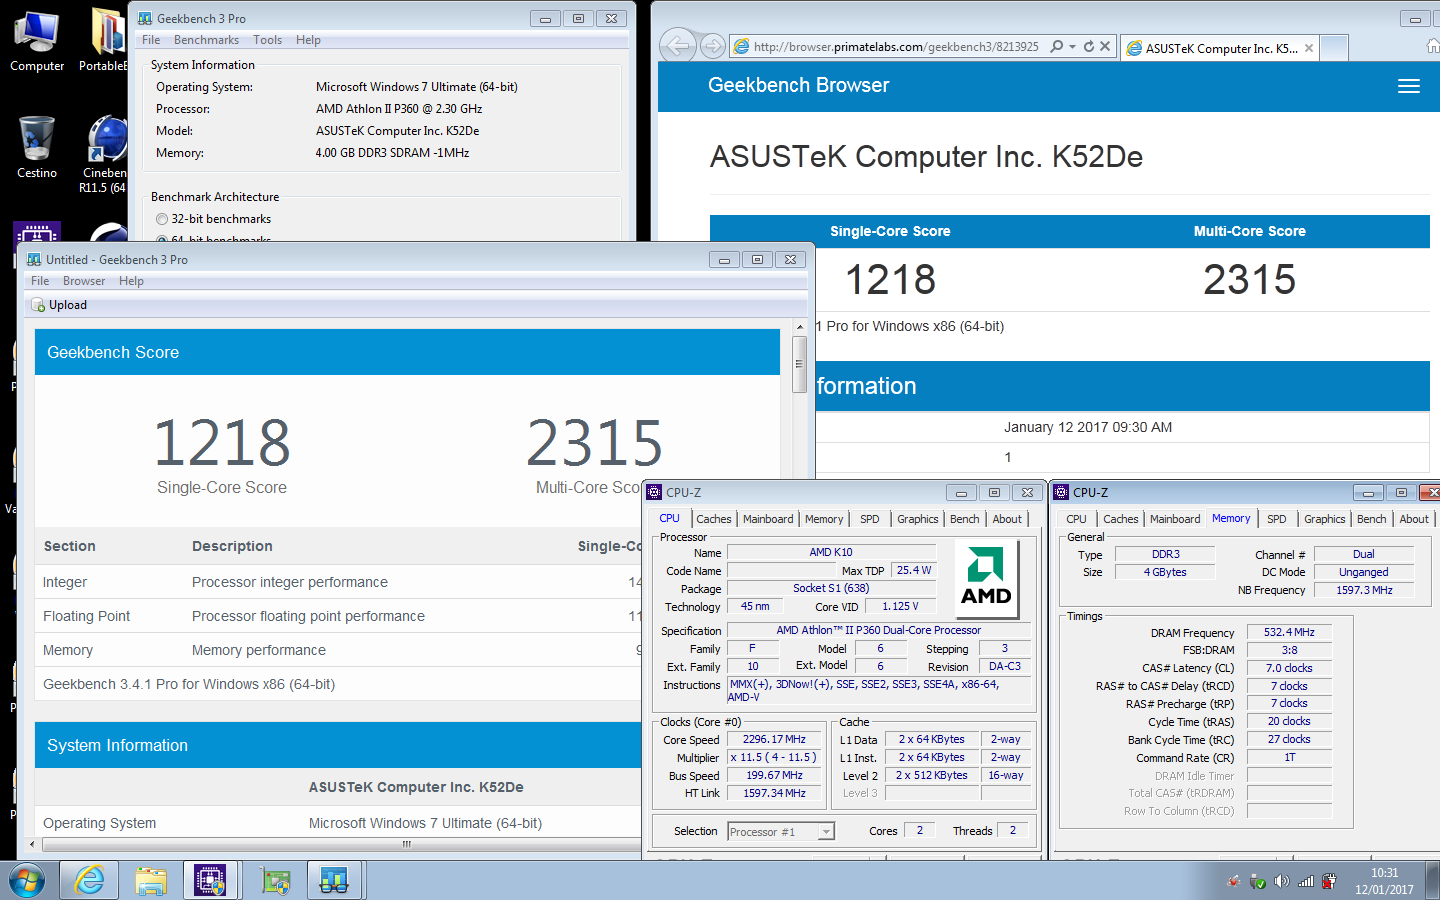Click the Geekbench results horizontal scrollbar
Viewport: 1440px width, 900px height.
click(407, 844)
